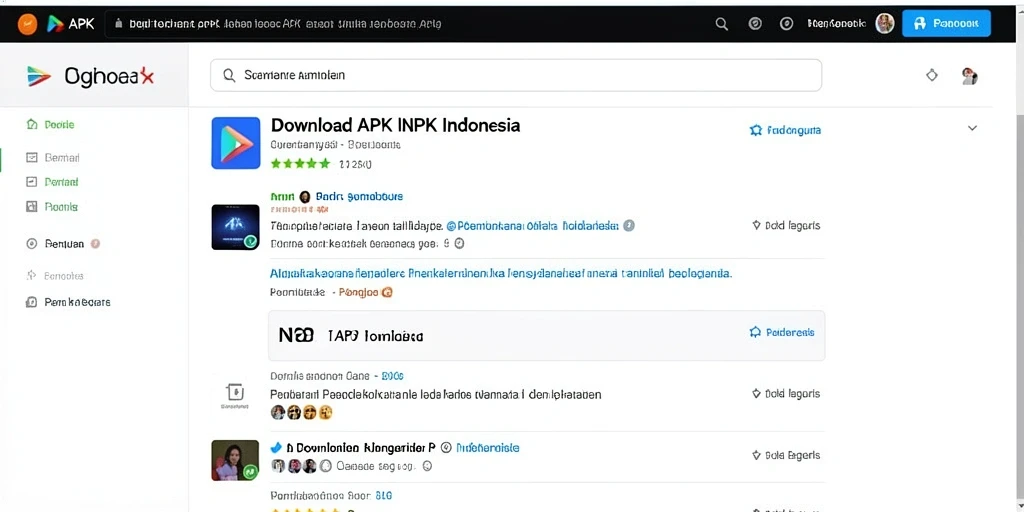This screenshot has height=512, width=1024.
Task: Click the magnifier icon inside the search field
Action: pos(229,75)
